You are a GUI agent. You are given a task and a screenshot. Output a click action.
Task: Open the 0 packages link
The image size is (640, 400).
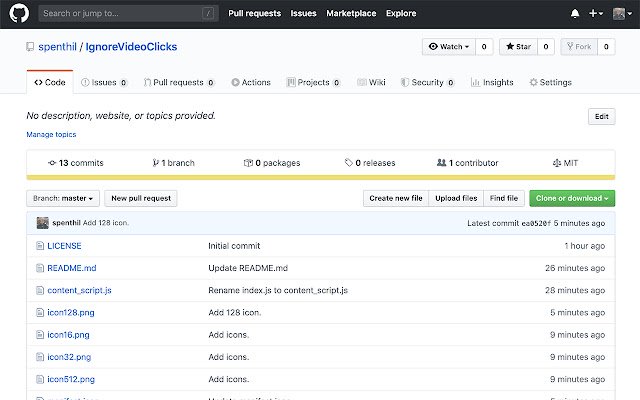tap(272, 163)
